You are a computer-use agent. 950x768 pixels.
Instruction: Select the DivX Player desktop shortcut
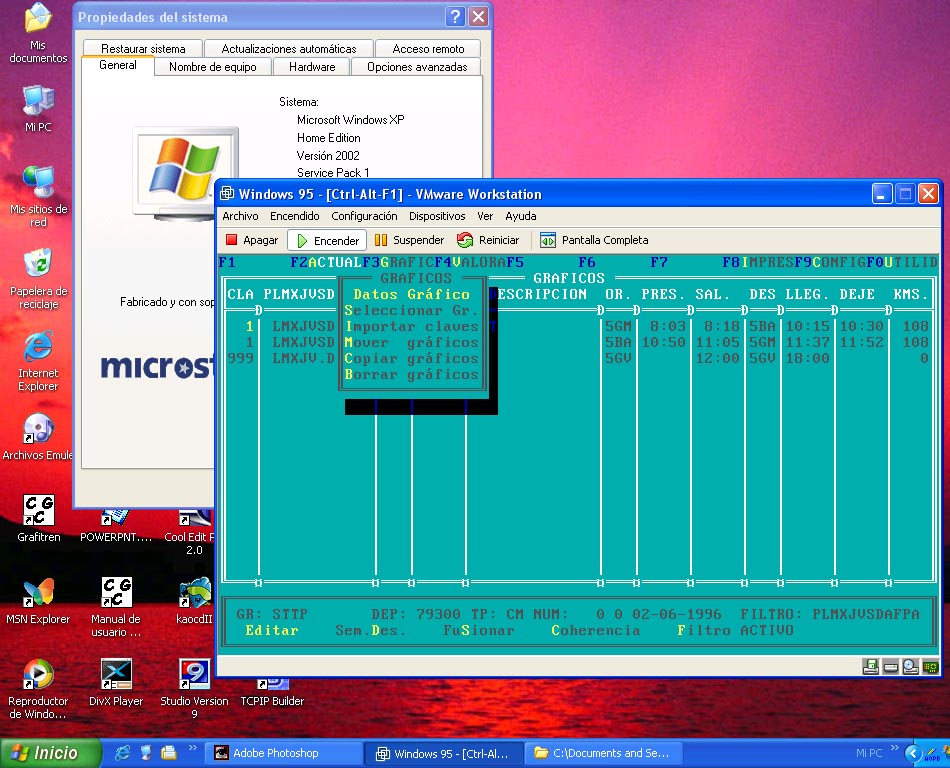116,683
